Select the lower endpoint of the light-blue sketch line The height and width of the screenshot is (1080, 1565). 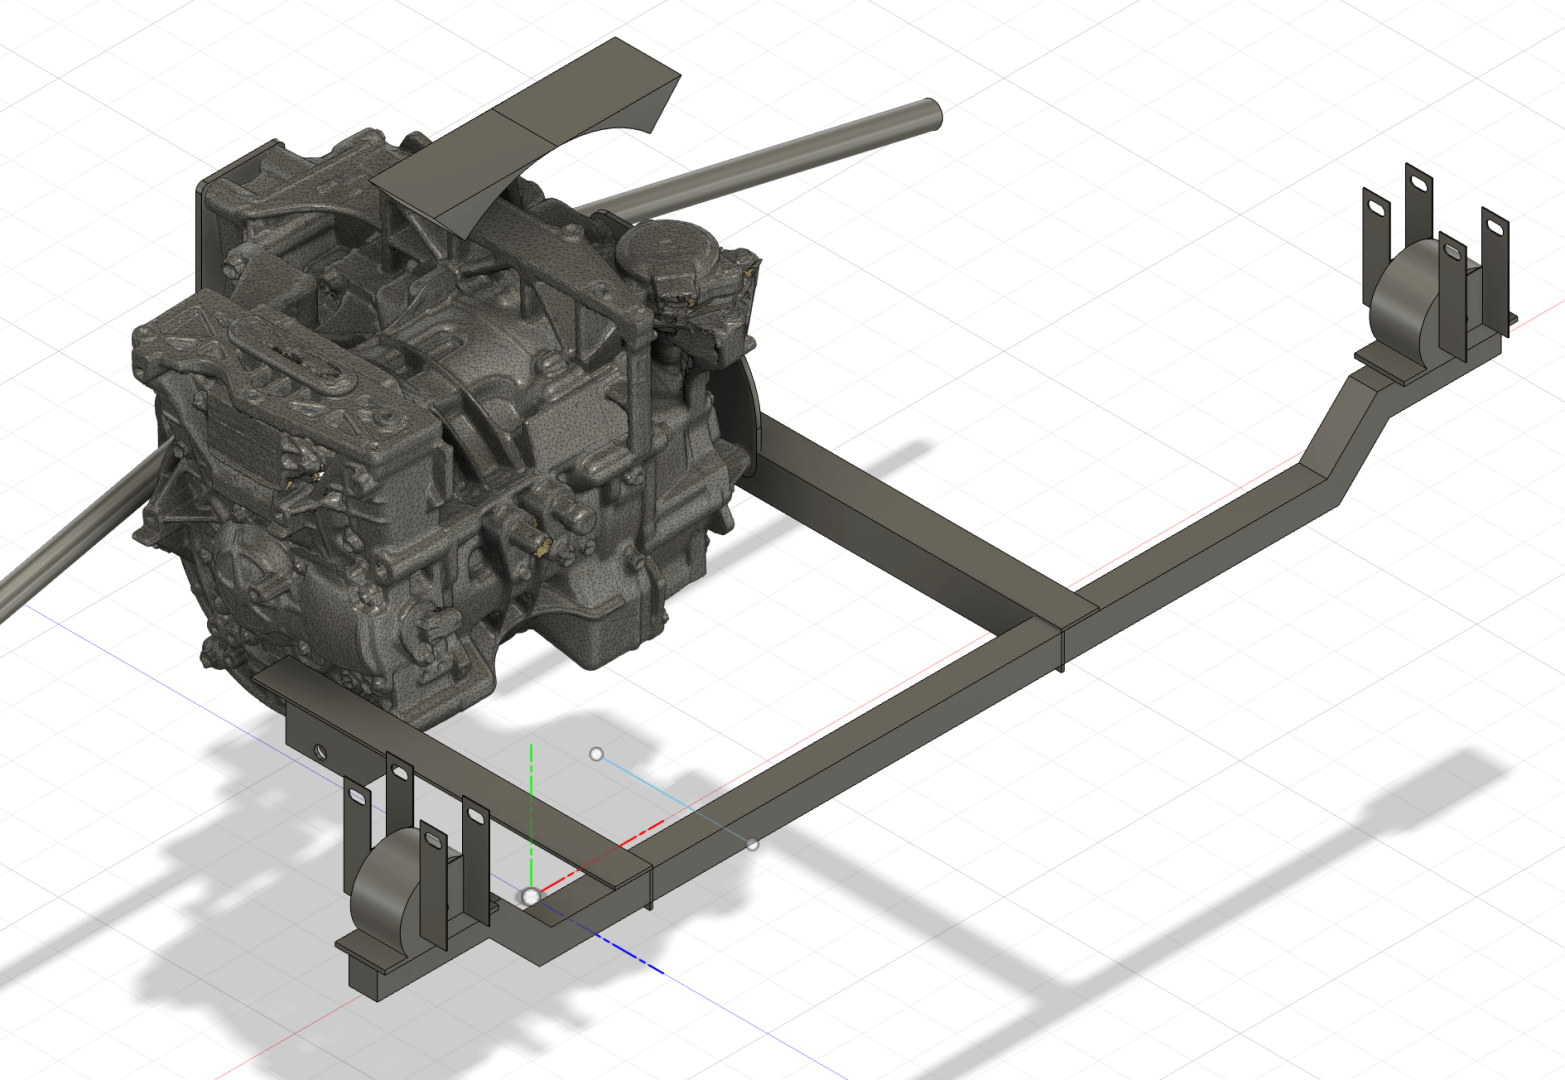(x=753, y=845)
